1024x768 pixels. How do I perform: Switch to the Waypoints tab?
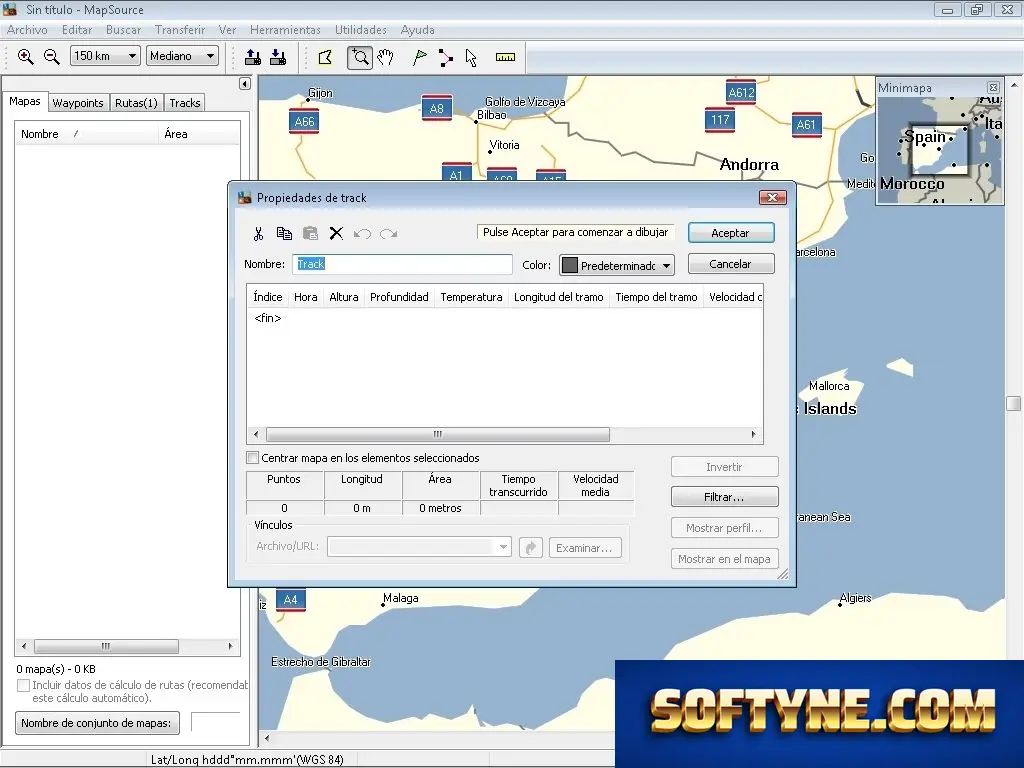click(x=78, y=103)
